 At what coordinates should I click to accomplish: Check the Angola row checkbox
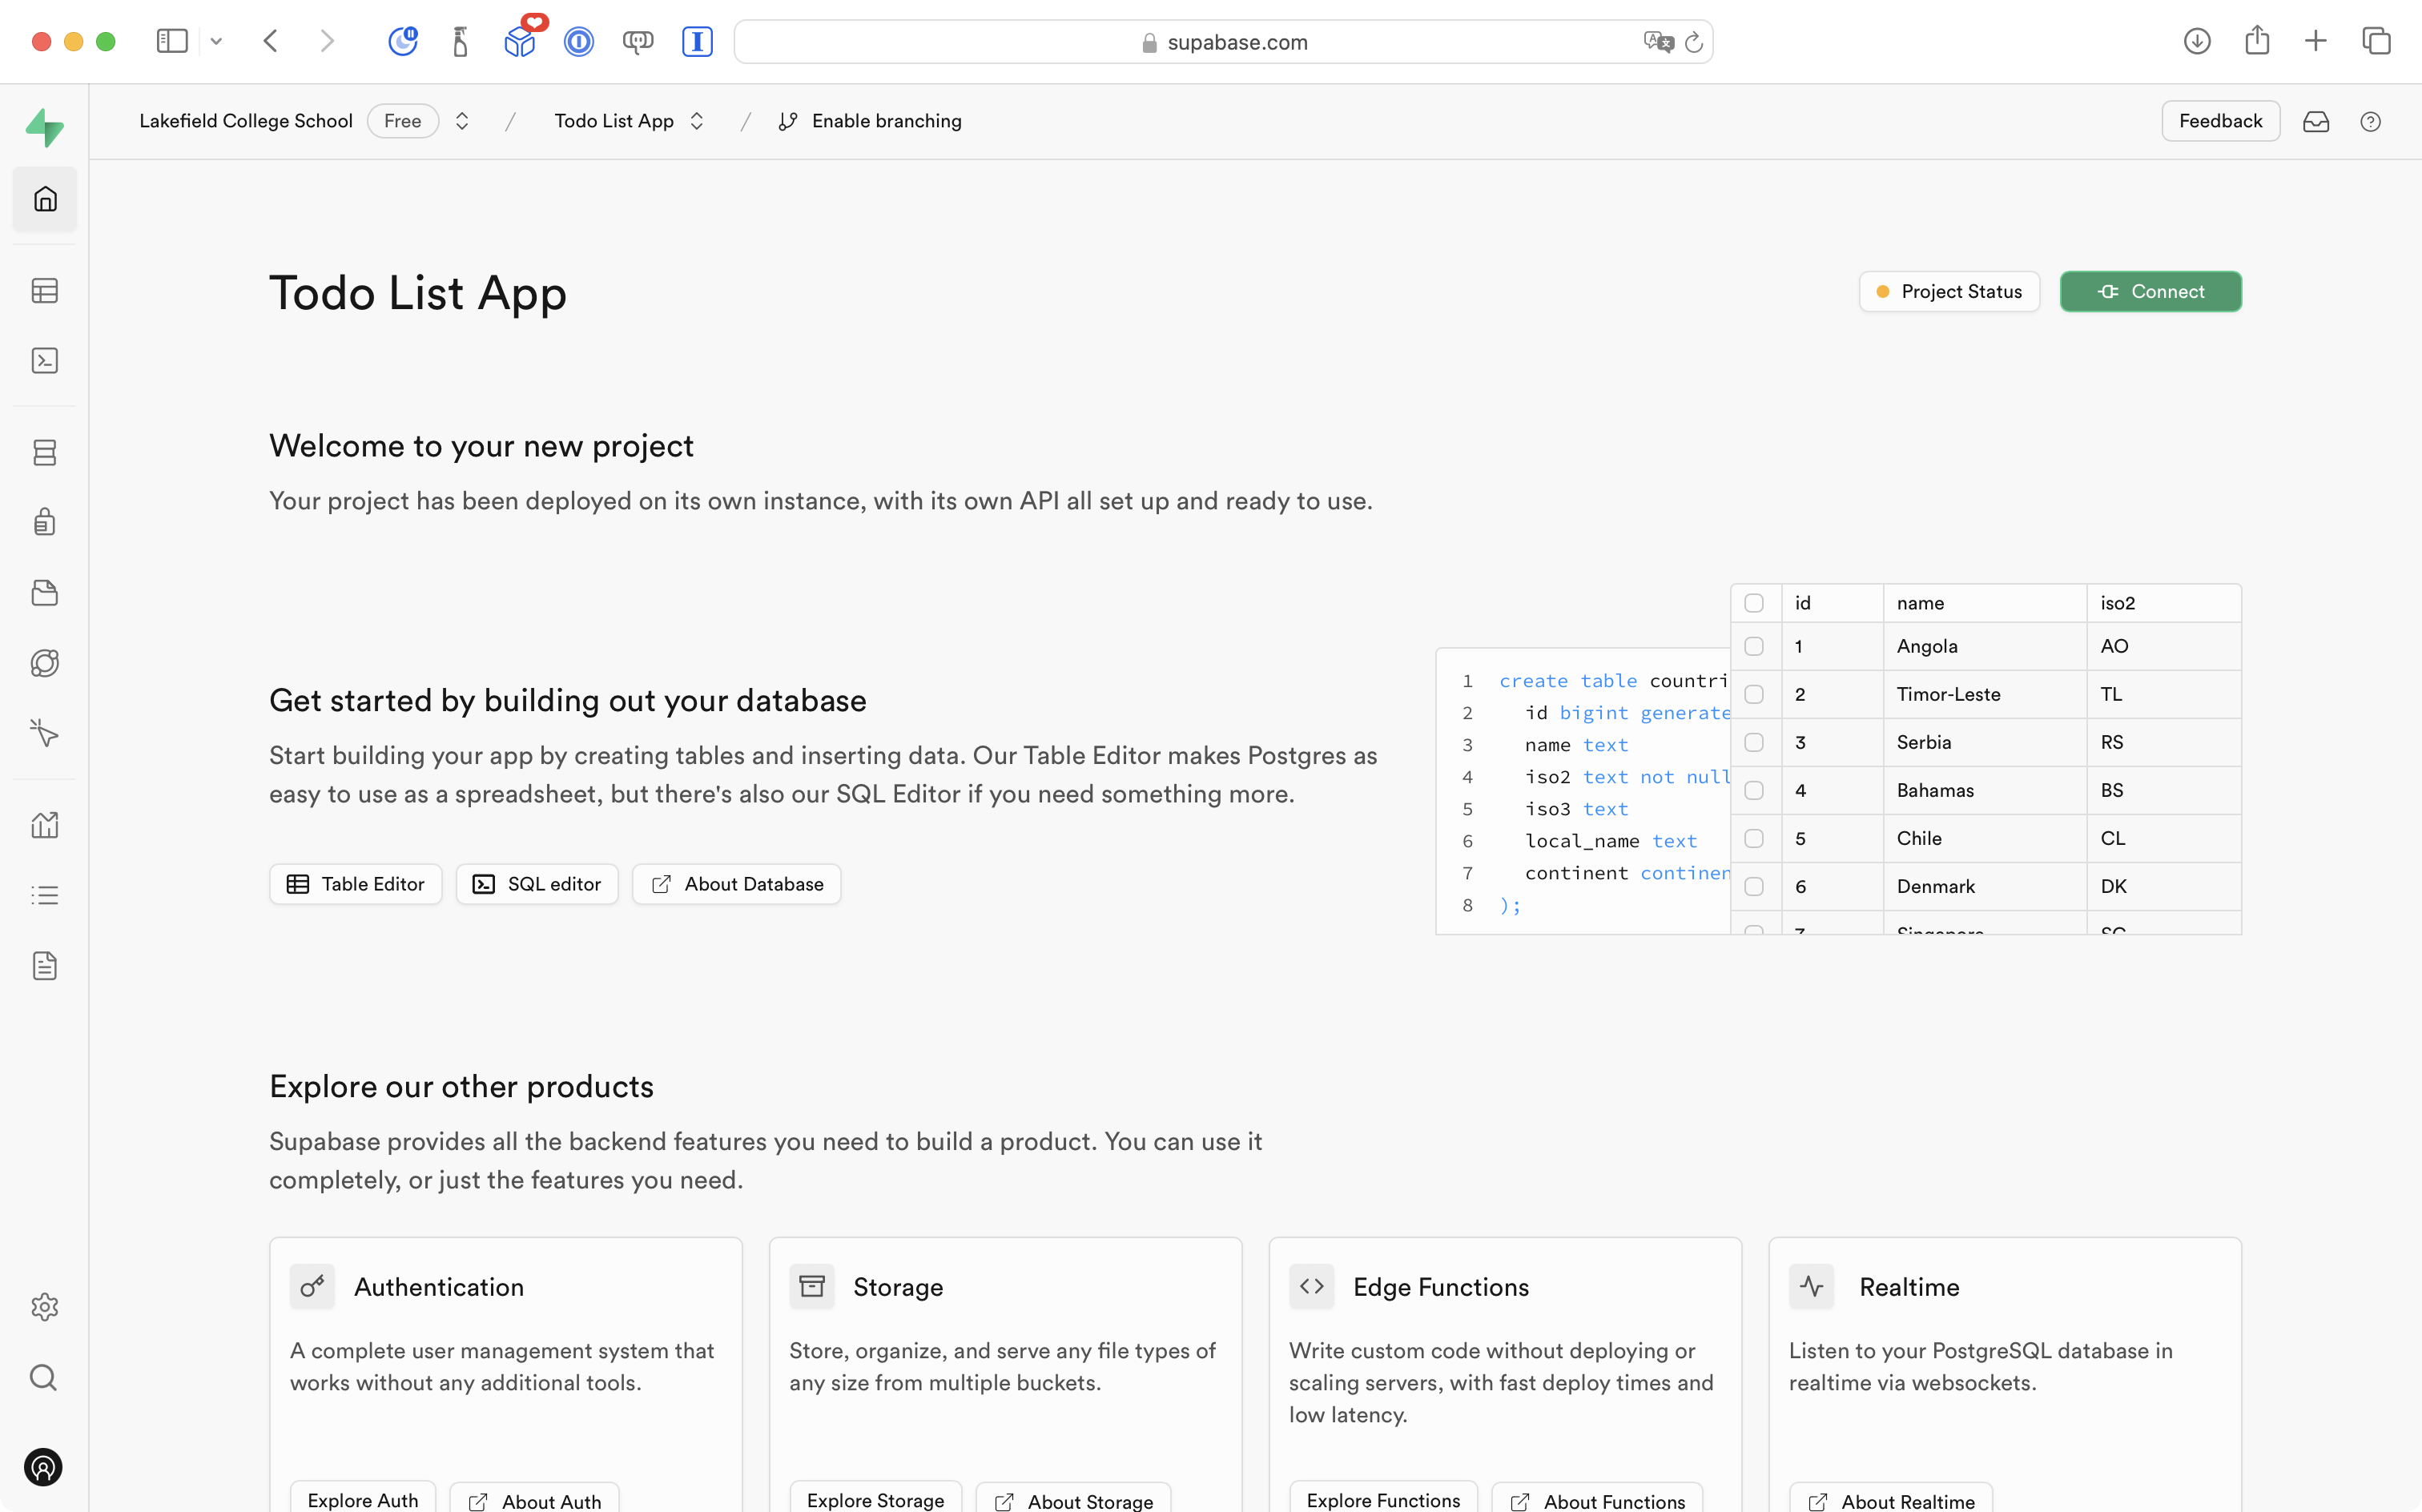(x=1753, y=646)
